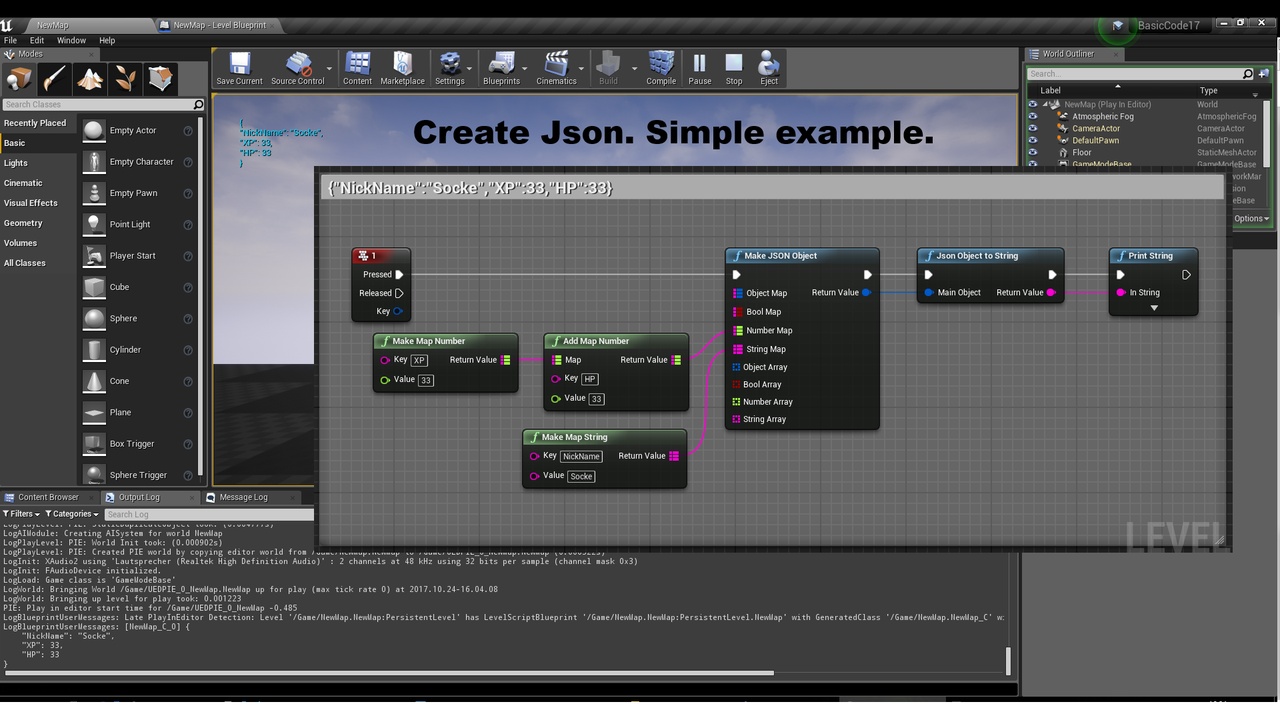Open the Window menu
Viewport: 1280px width, 720px height.
pos(71,41)
